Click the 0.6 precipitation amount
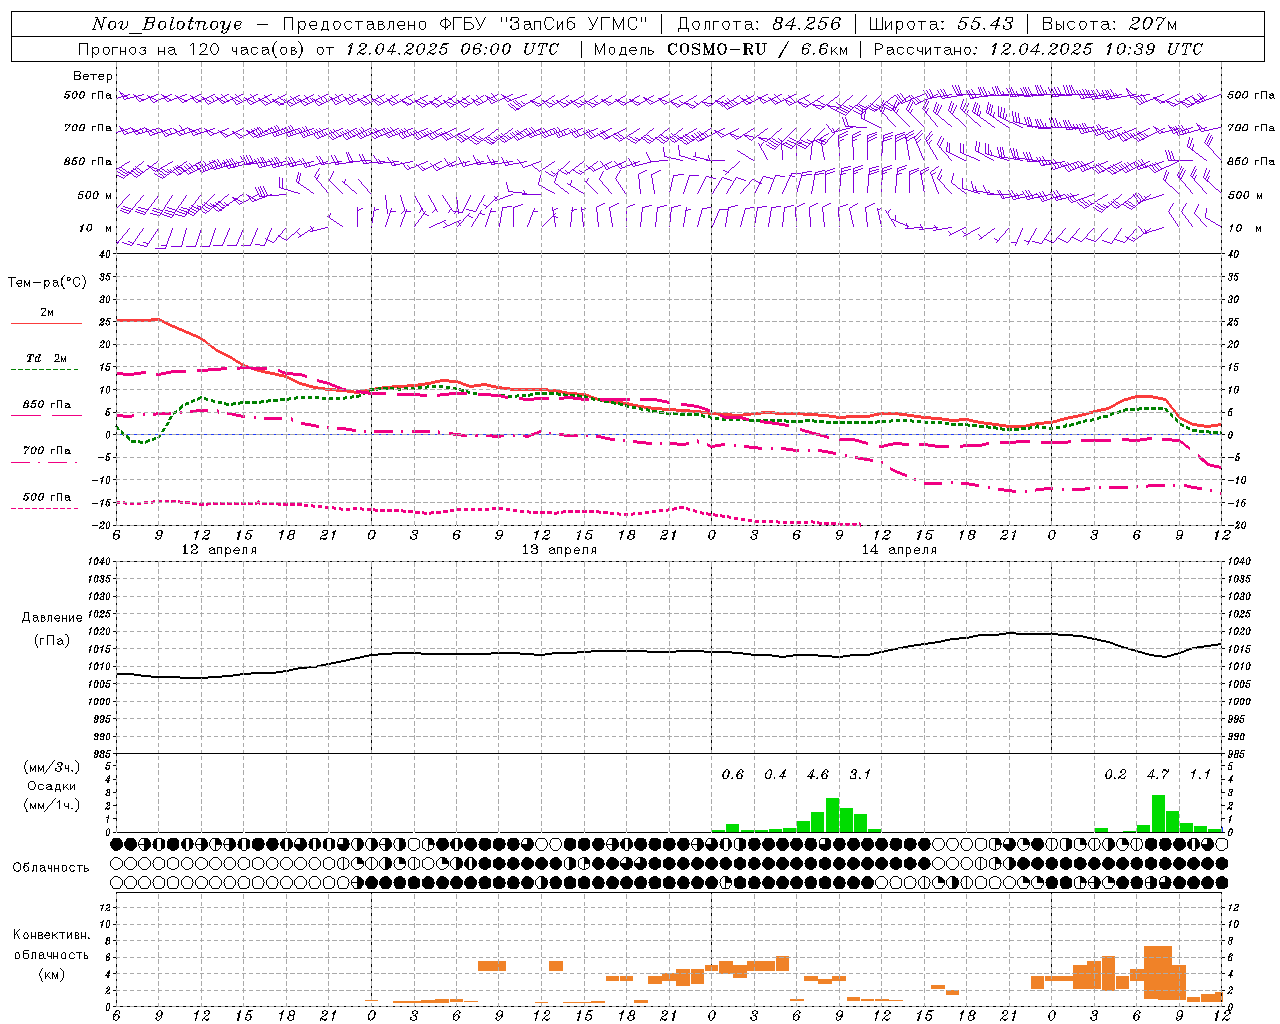This screenshot has width=1280, height=1024. click(x=733, y=774)
